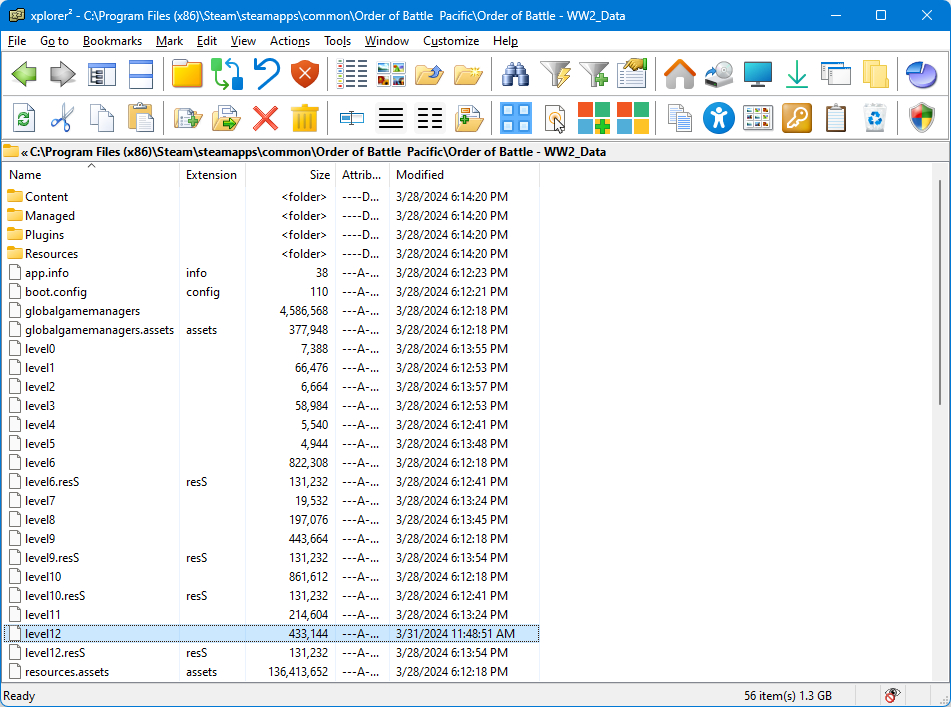Click the dual pane split icon
Viewport: 951px width, 707px height.
(141, 75)
